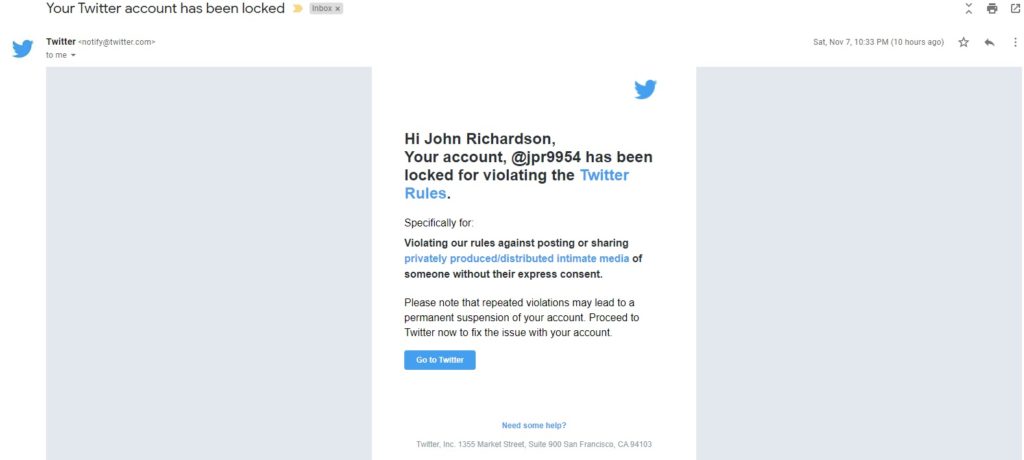
Task: Click the 'Need some help?' link
Action: (534, 425)
